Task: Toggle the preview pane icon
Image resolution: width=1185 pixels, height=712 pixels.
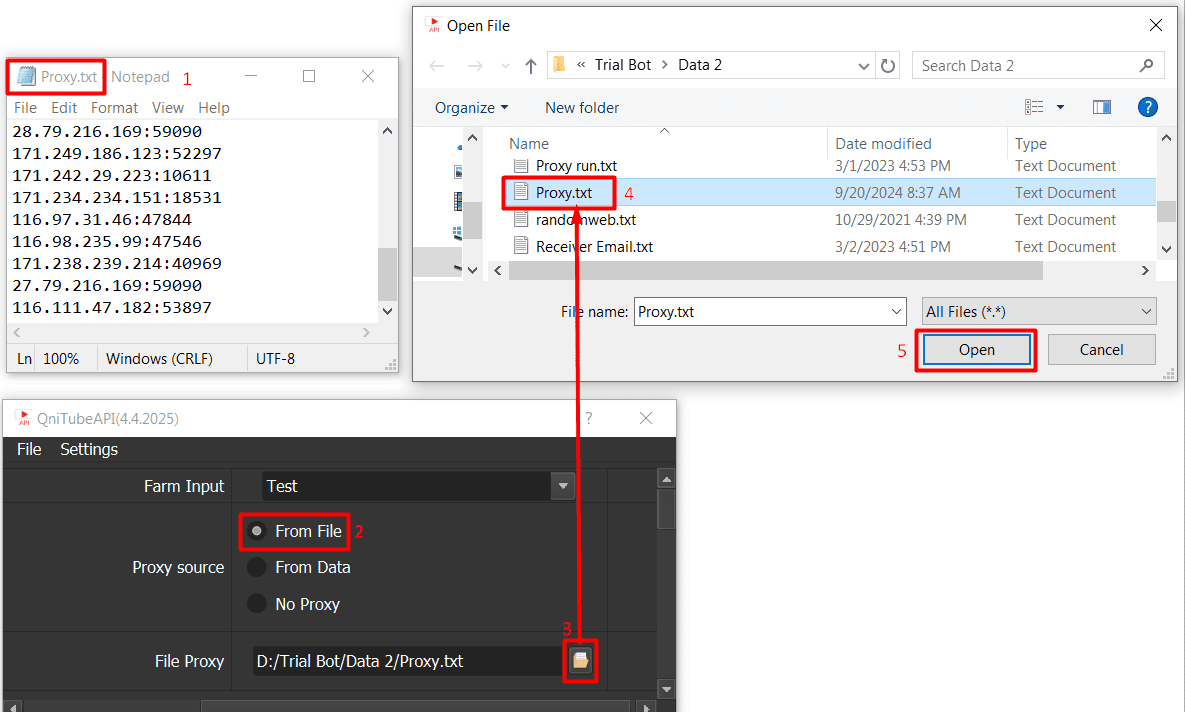Action: click(x=1102, y=107)
